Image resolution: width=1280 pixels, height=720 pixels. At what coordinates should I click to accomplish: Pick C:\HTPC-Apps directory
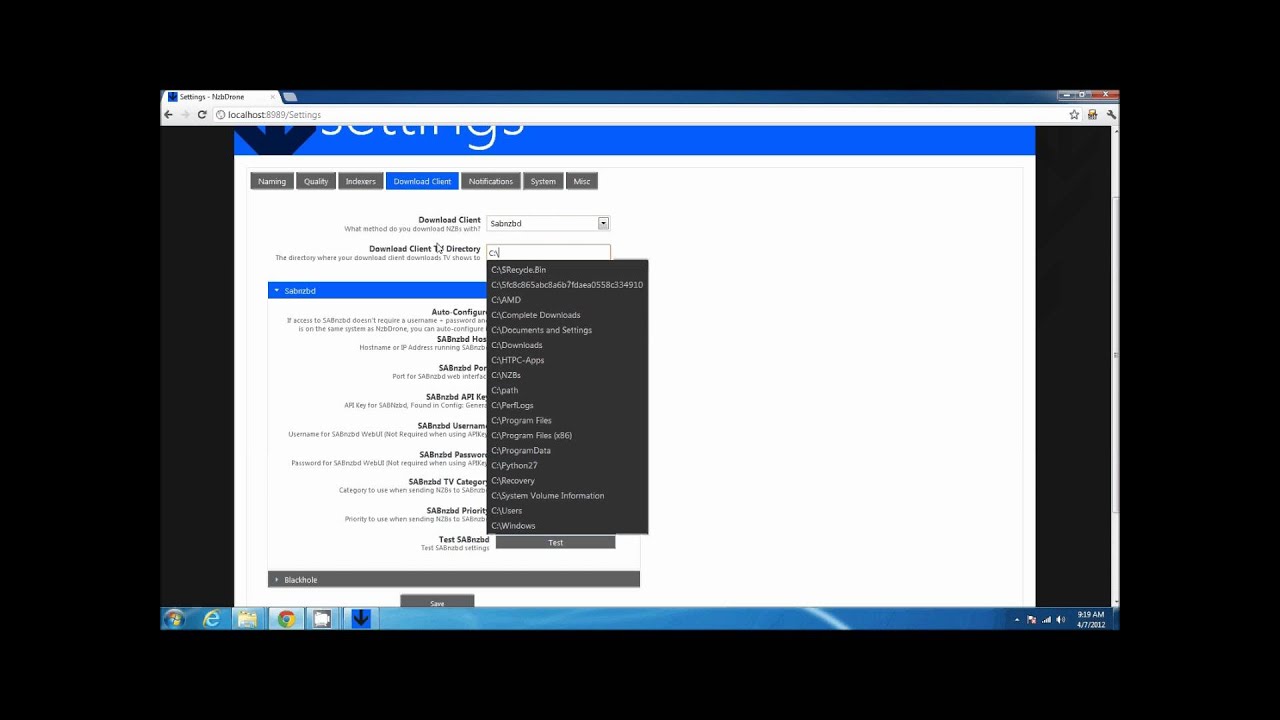tap(567, 360)
